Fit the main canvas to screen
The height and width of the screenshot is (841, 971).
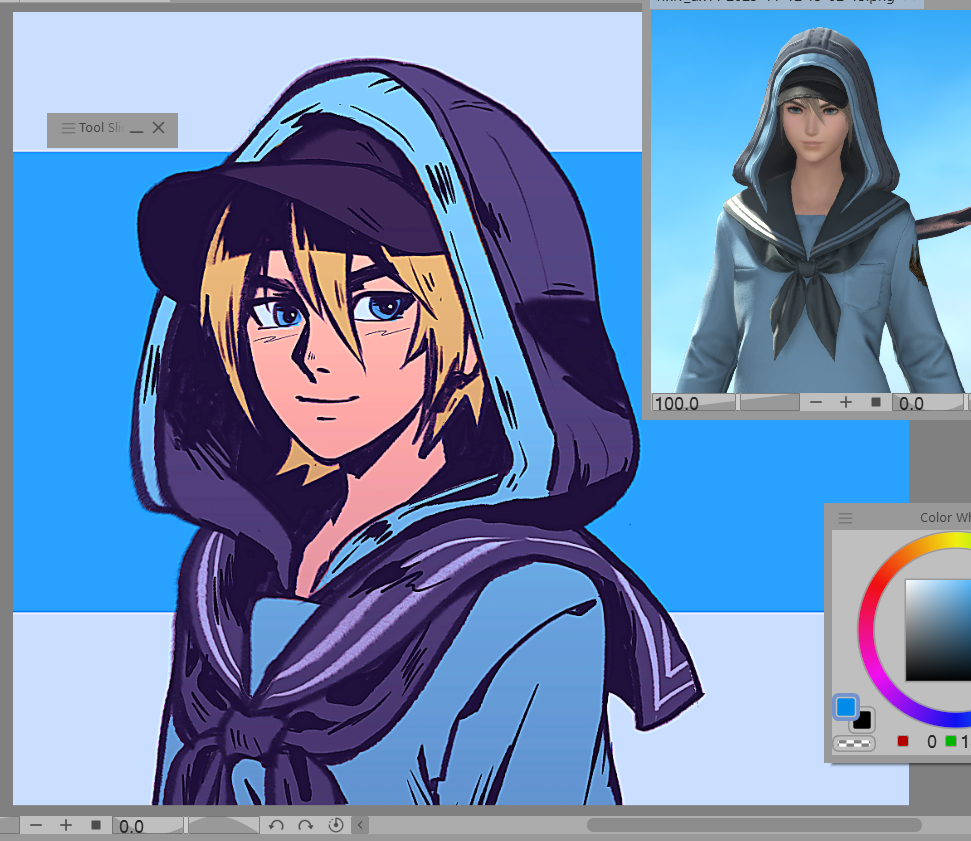[x=96, y=825]
